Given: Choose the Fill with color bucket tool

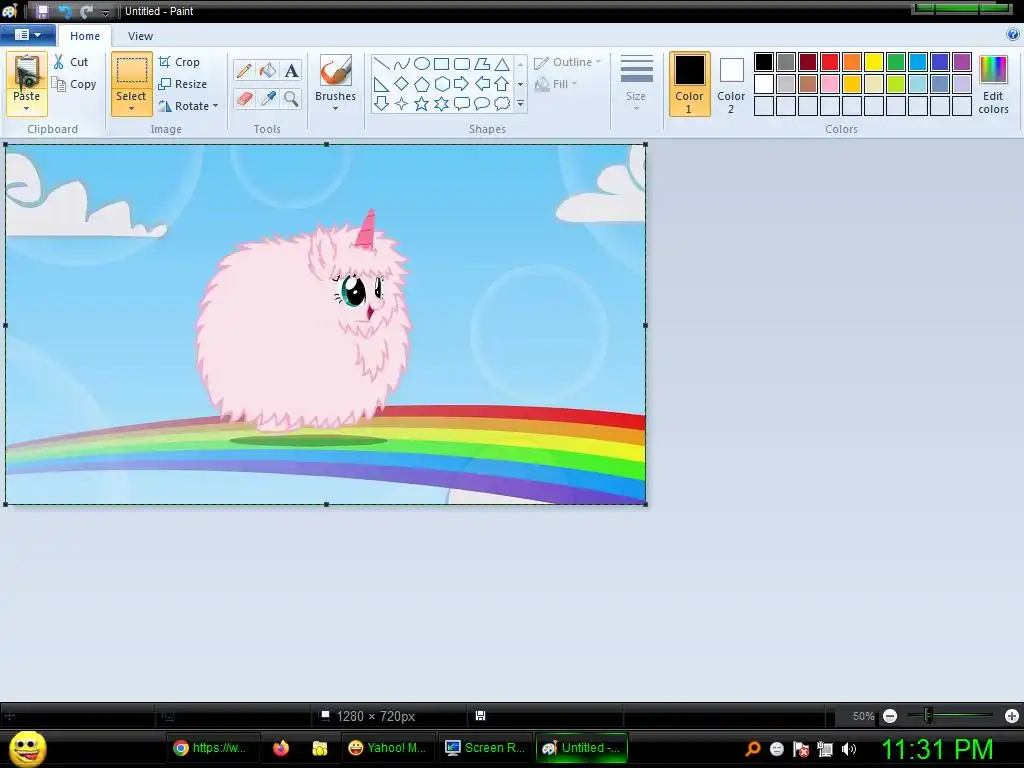Looking at the screenshot, I should pyautogui.click(x=268, y=71).
